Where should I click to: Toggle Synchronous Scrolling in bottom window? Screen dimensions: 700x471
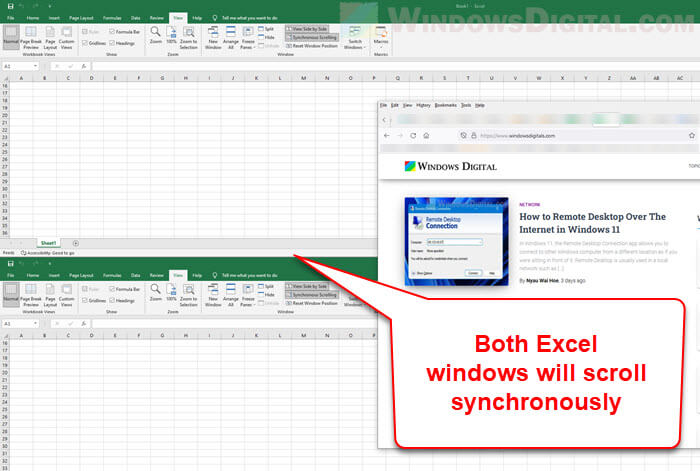(x=312, y=295)
